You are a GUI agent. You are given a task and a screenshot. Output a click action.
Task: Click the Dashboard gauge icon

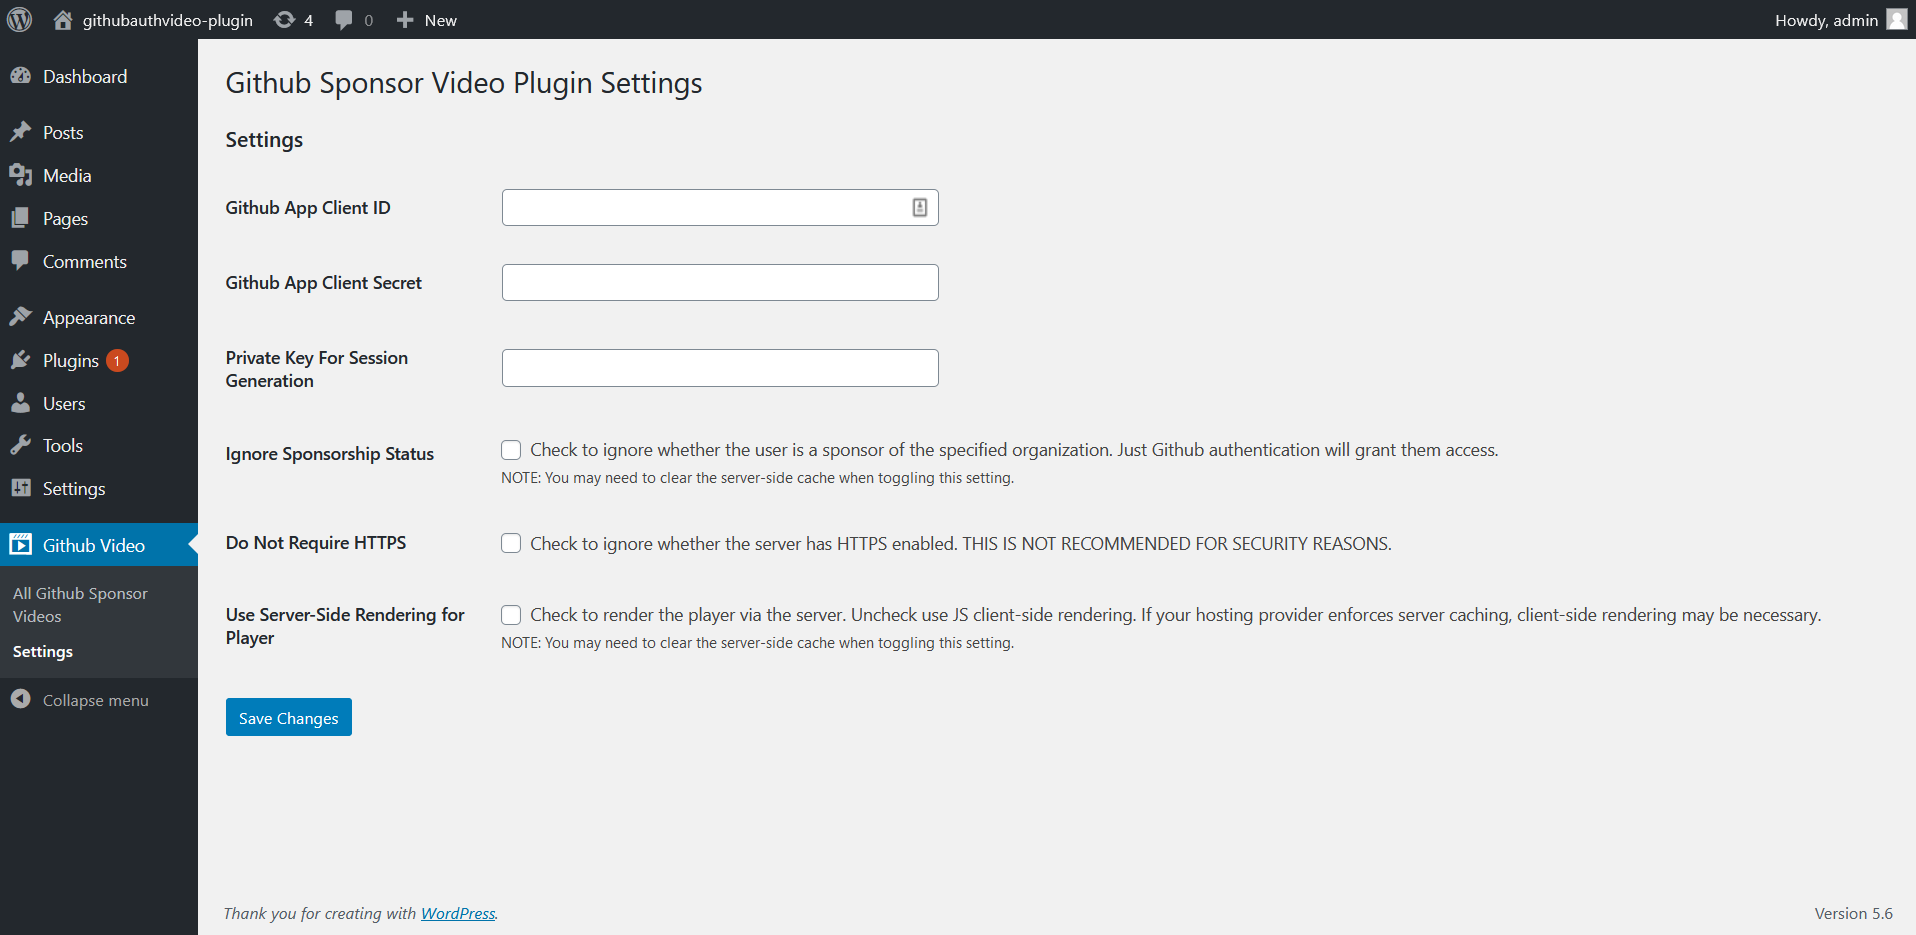tap(20, 77)
